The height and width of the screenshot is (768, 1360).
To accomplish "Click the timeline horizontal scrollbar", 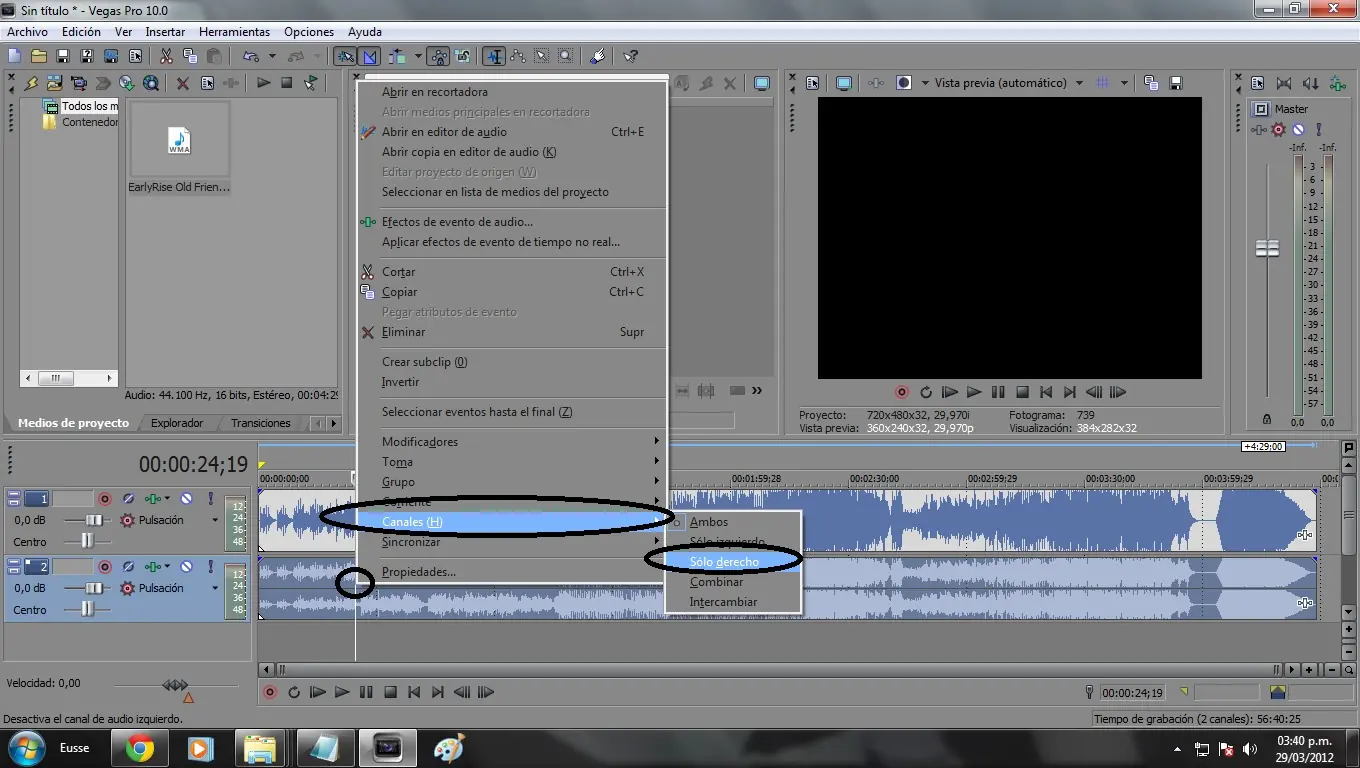I will [778, 669].
